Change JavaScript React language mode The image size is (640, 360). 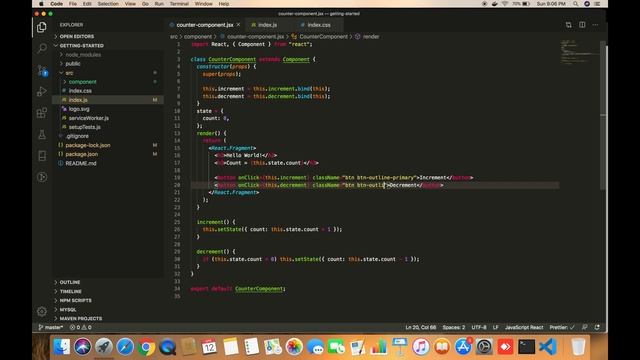click(x=524, y=327)
